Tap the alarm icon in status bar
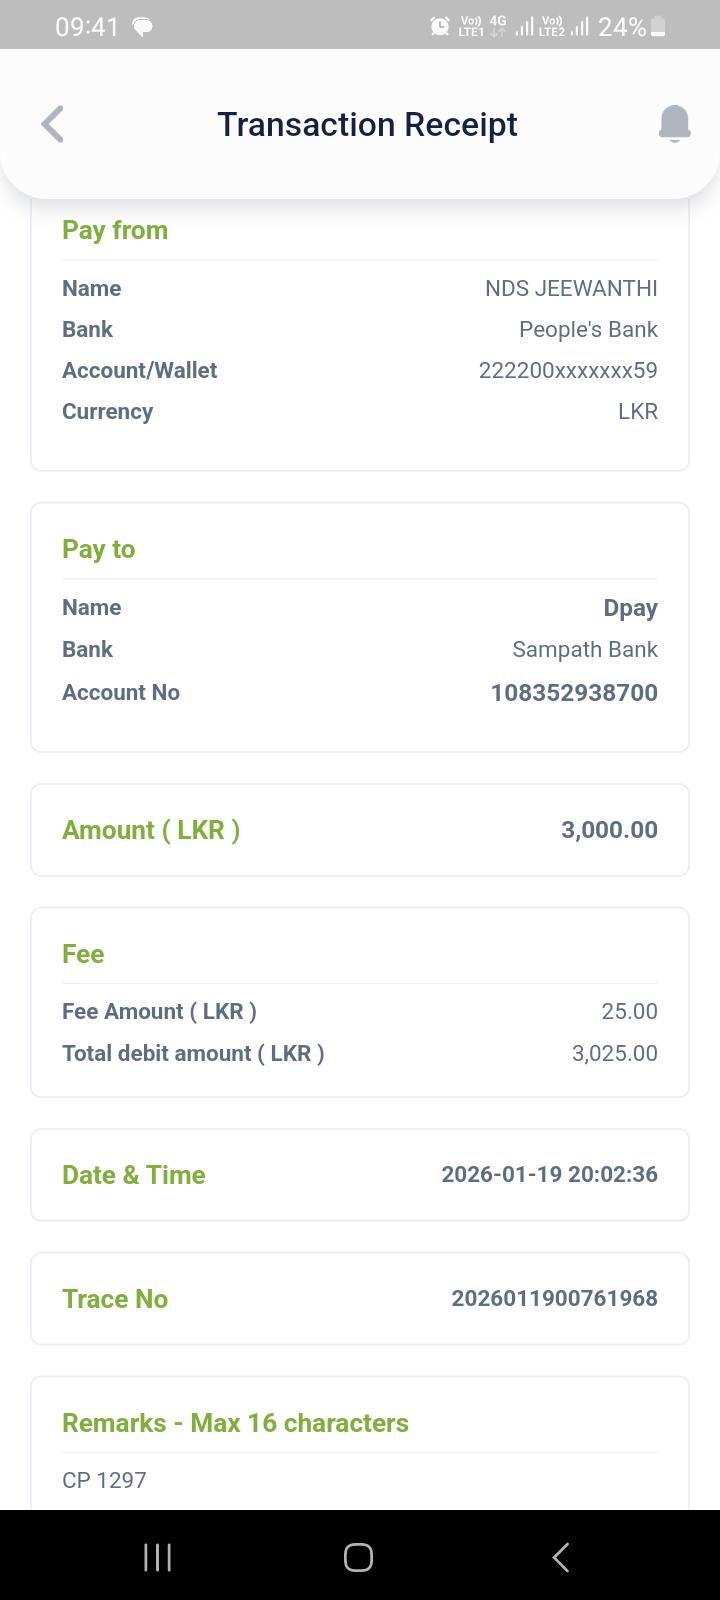This screenshot has width=720, height=1600. [439, 27]
